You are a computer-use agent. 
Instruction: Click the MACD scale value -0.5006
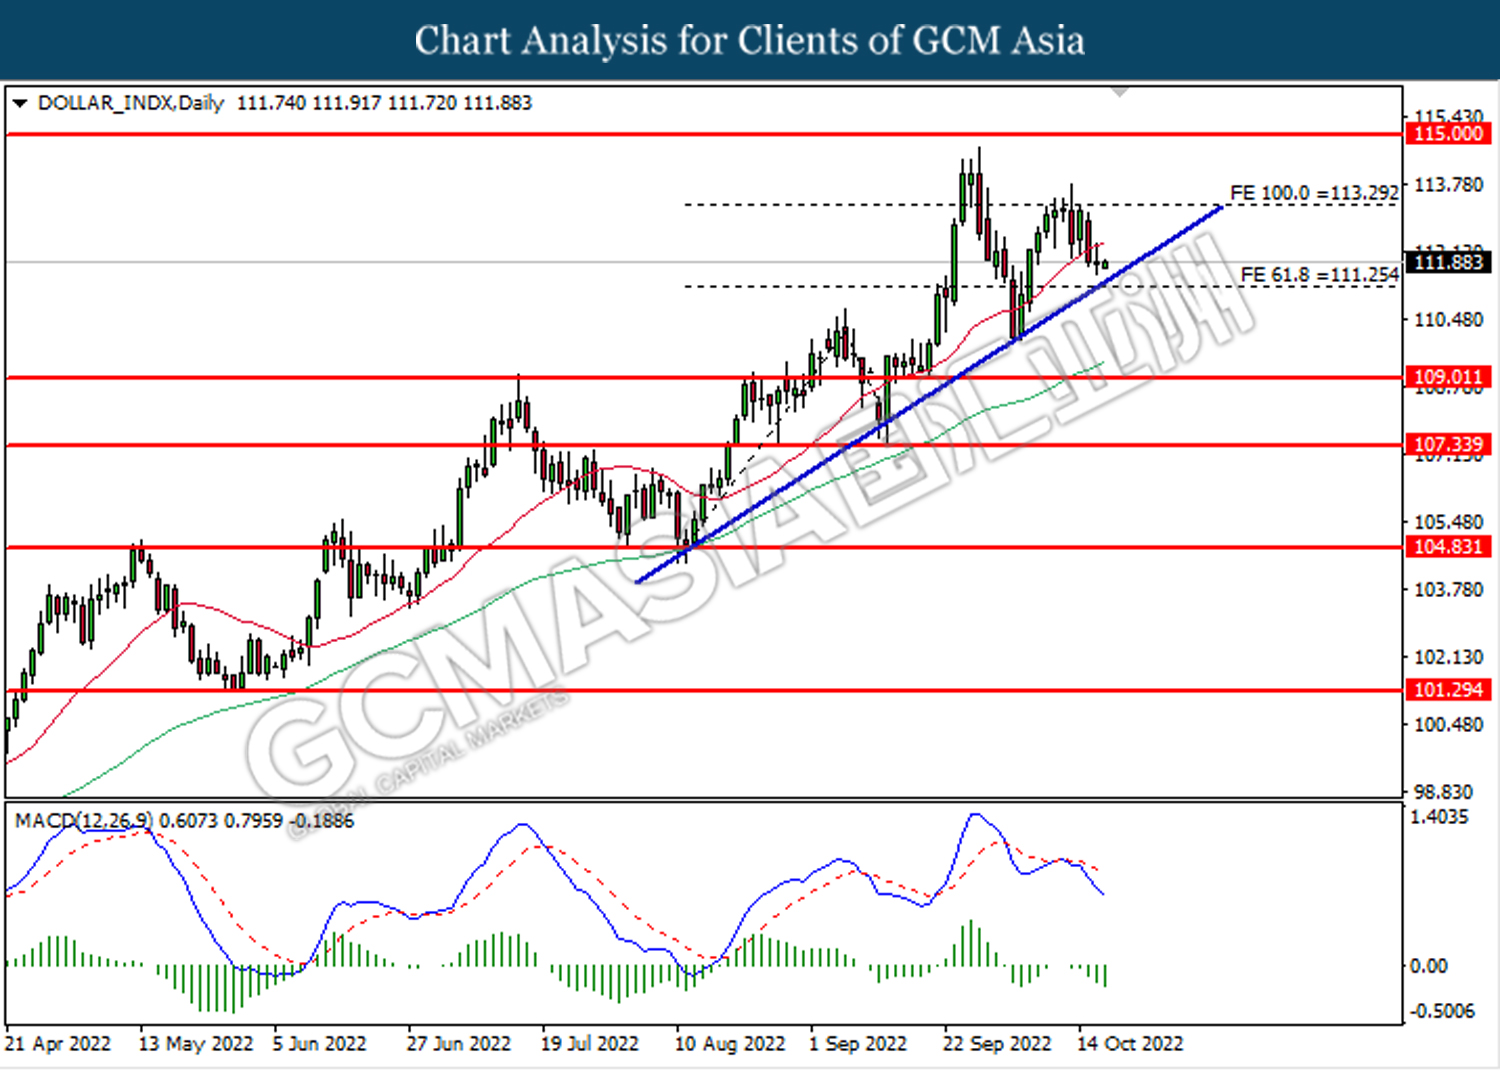[1442, 1011]
